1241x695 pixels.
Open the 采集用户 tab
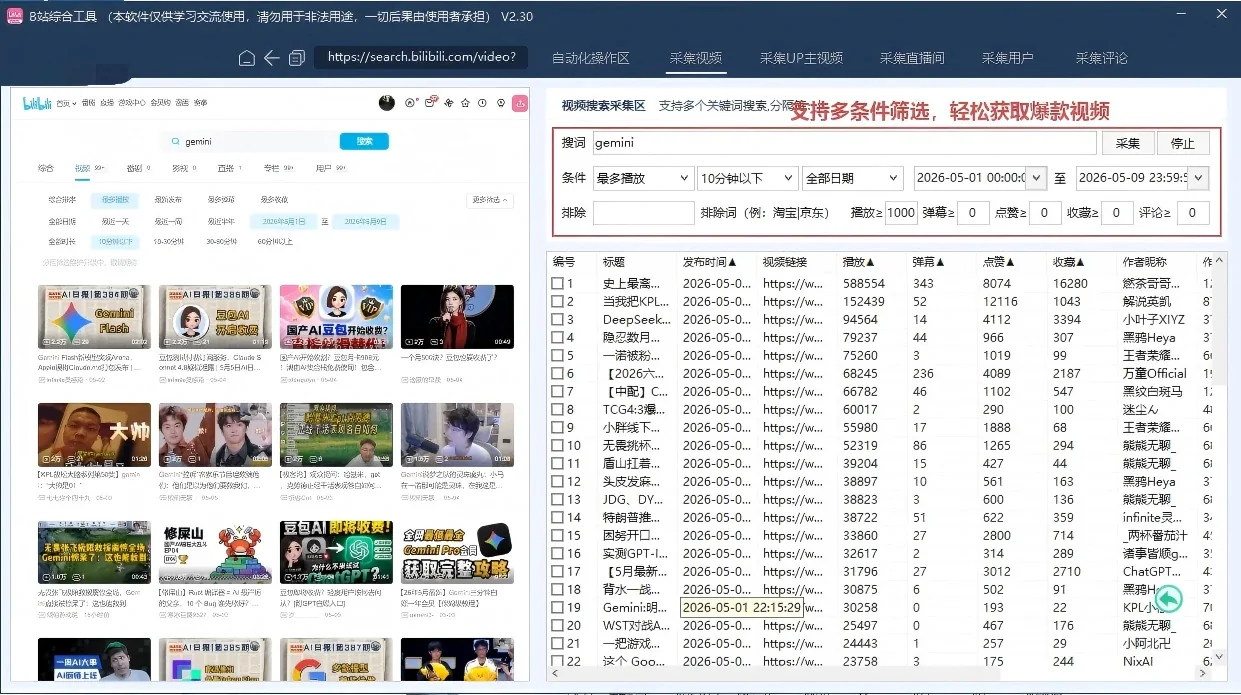pos(1007,58)
